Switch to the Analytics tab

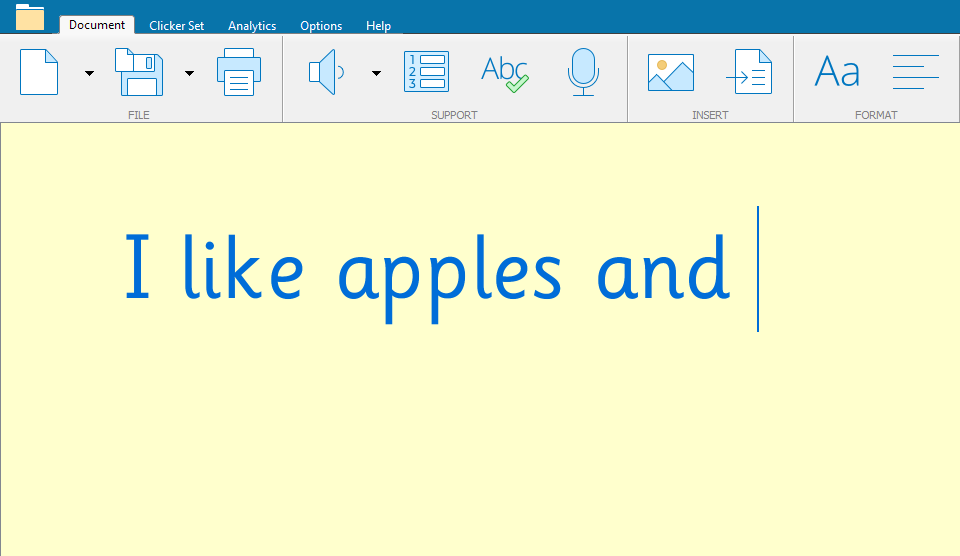click(x=252, y=26)
